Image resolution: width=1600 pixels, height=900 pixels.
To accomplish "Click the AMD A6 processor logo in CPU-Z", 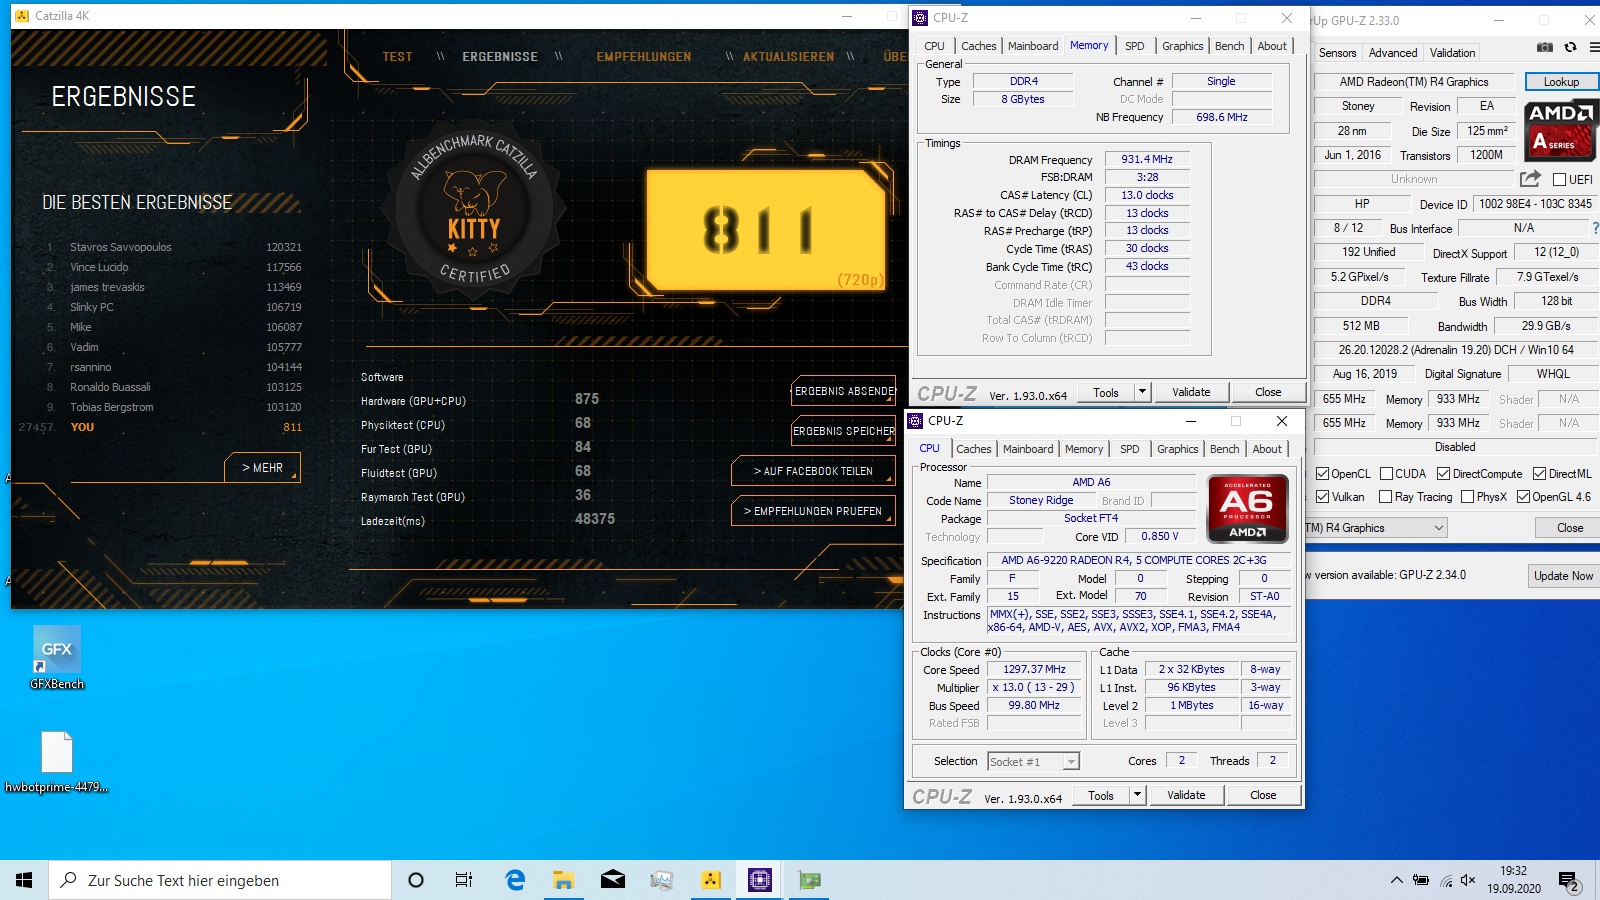I will [x=1247, y=509].
